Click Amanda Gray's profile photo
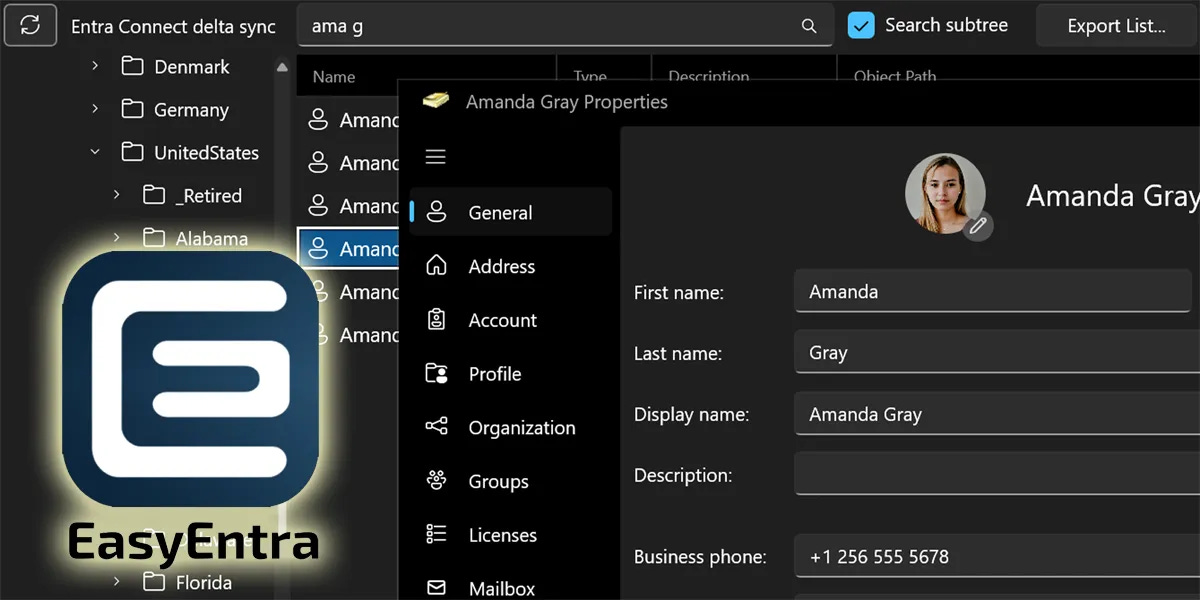 point(944,193)
